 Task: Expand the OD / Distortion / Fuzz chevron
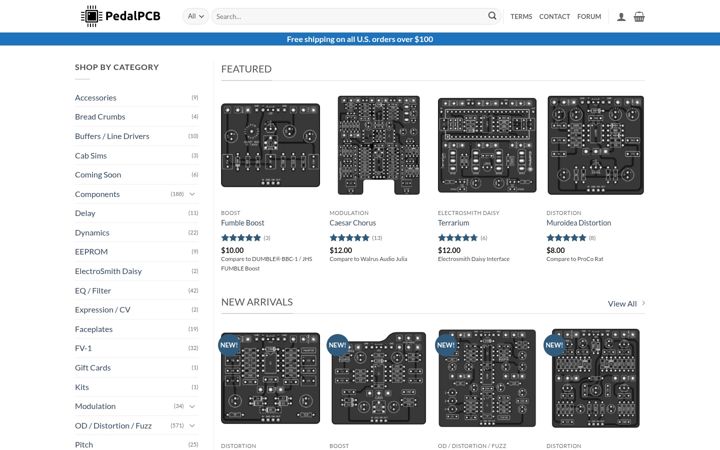coord(192,426)
